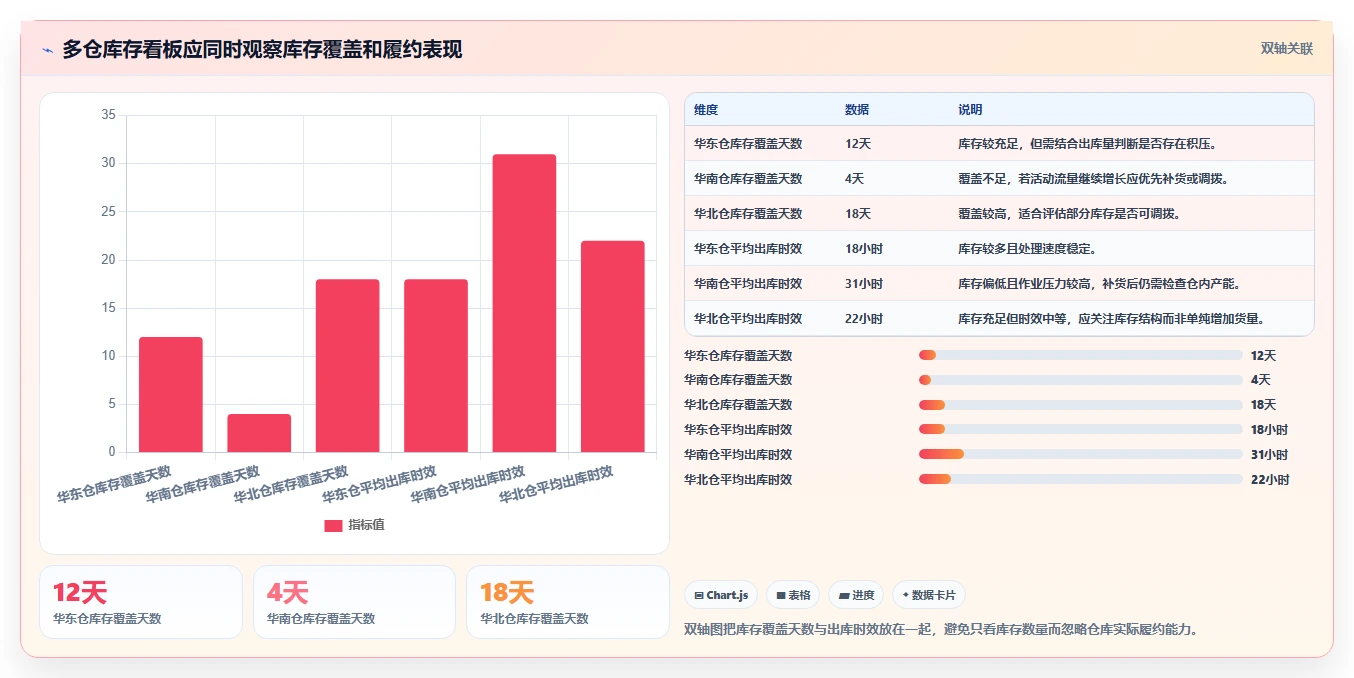This screenshot has height=678, width=1354.
Task: Click the 22小时 value beside the progress bar
Action: (x=1270, y=480)
